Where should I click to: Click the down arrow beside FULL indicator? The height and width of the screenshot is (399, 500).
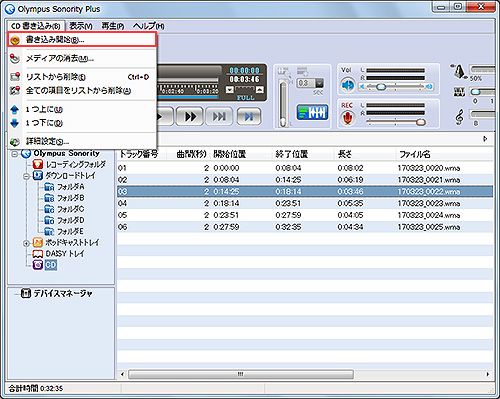click(x=230, y=90)
